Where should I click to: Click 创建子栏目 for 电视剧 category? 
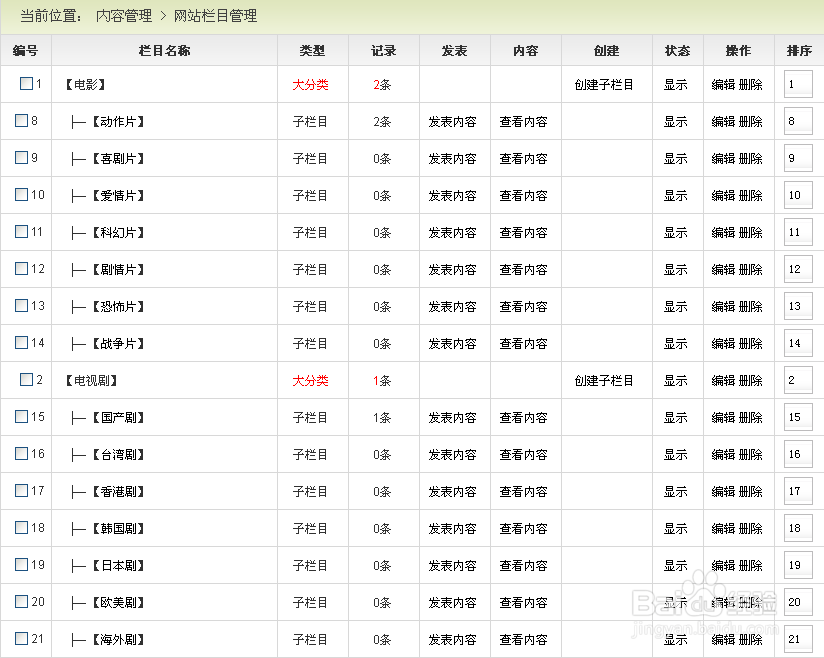[x=604, y=381]
